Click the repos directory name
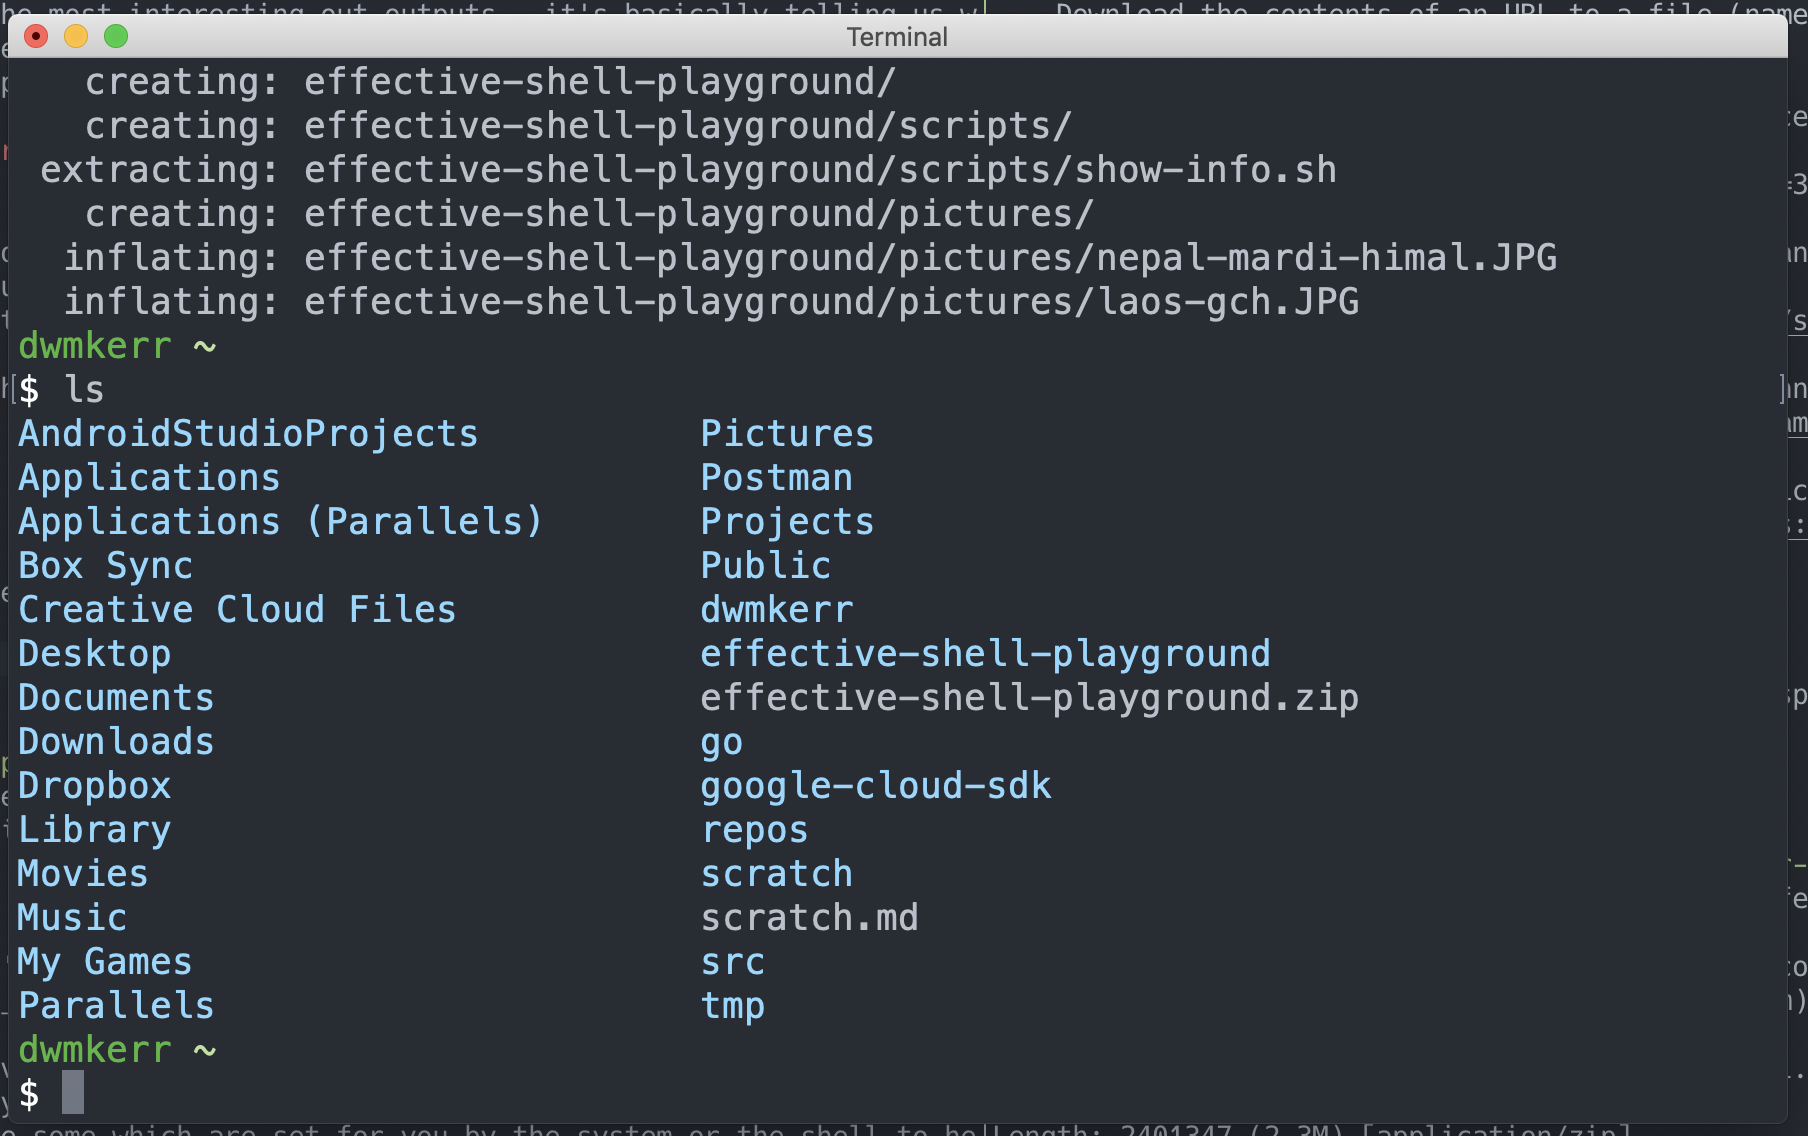 click(x=754, y=830)
